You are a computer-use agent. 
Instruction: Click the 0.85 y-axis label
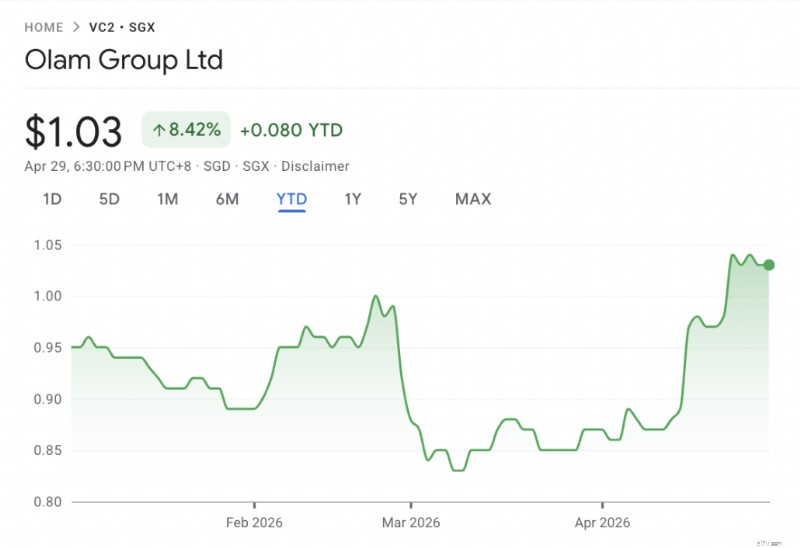tap(47, 450)
